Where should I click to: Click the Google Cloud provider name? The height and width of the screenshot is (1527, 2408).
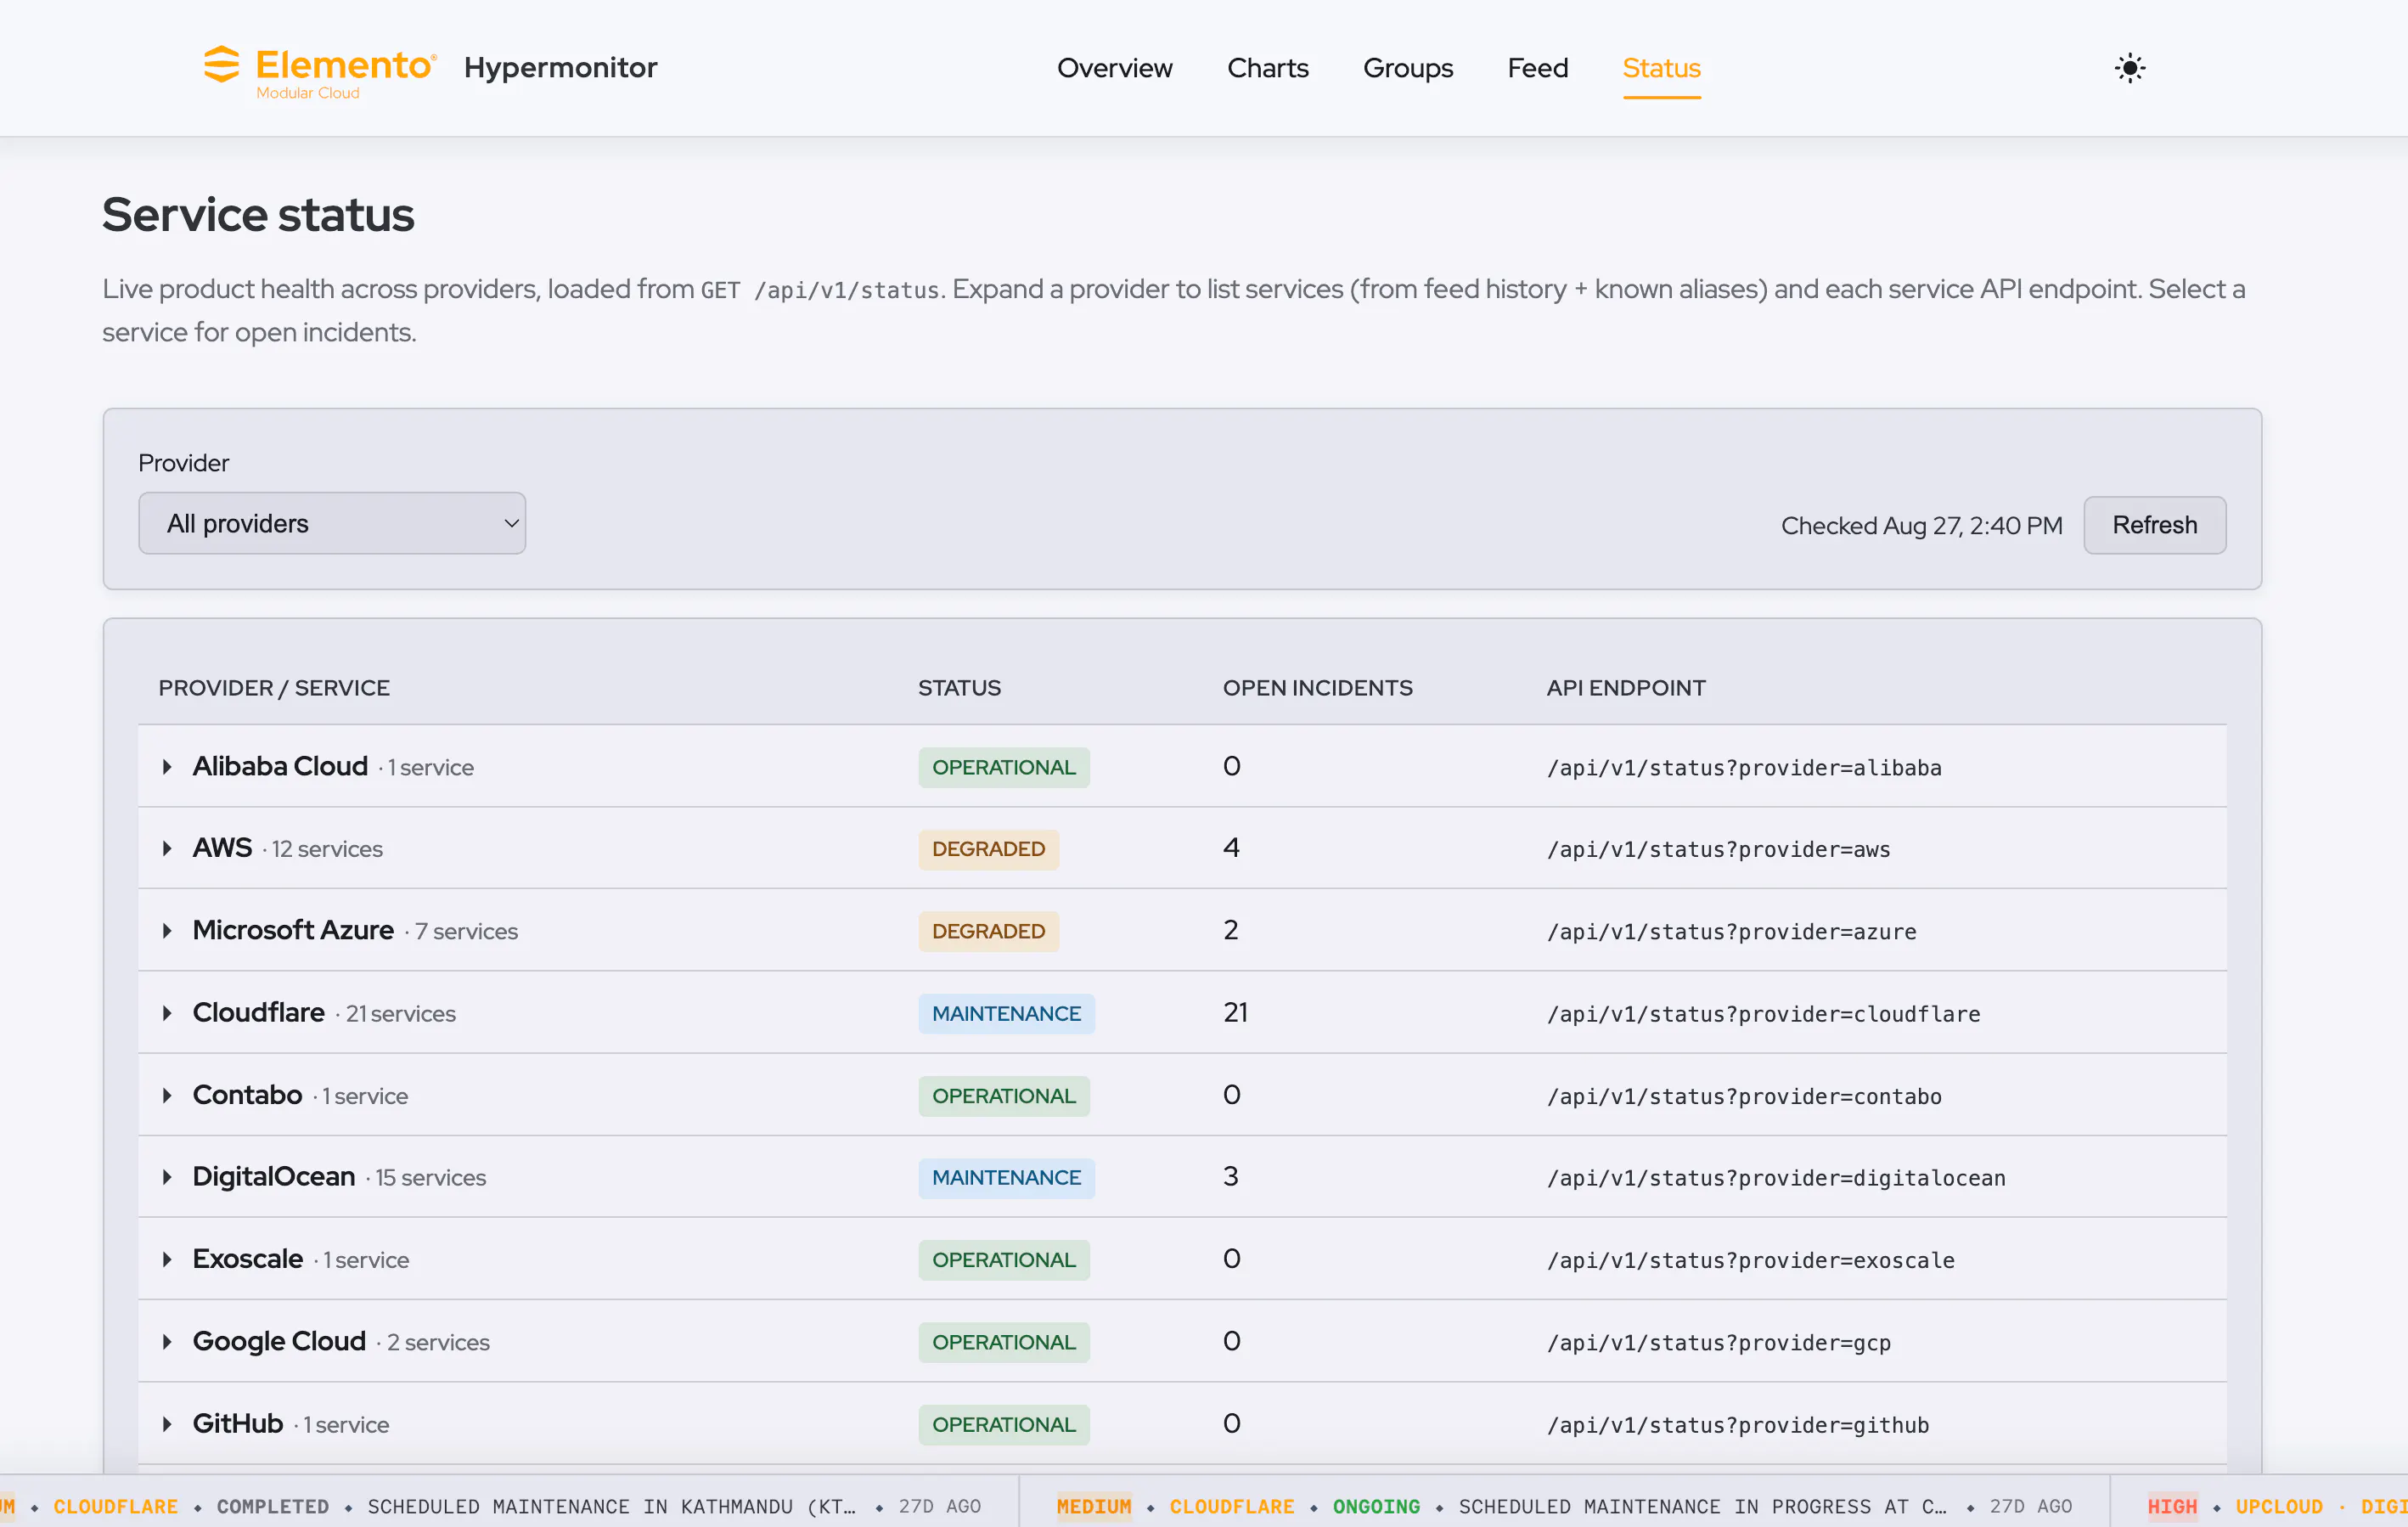[x=279, y=1341]
